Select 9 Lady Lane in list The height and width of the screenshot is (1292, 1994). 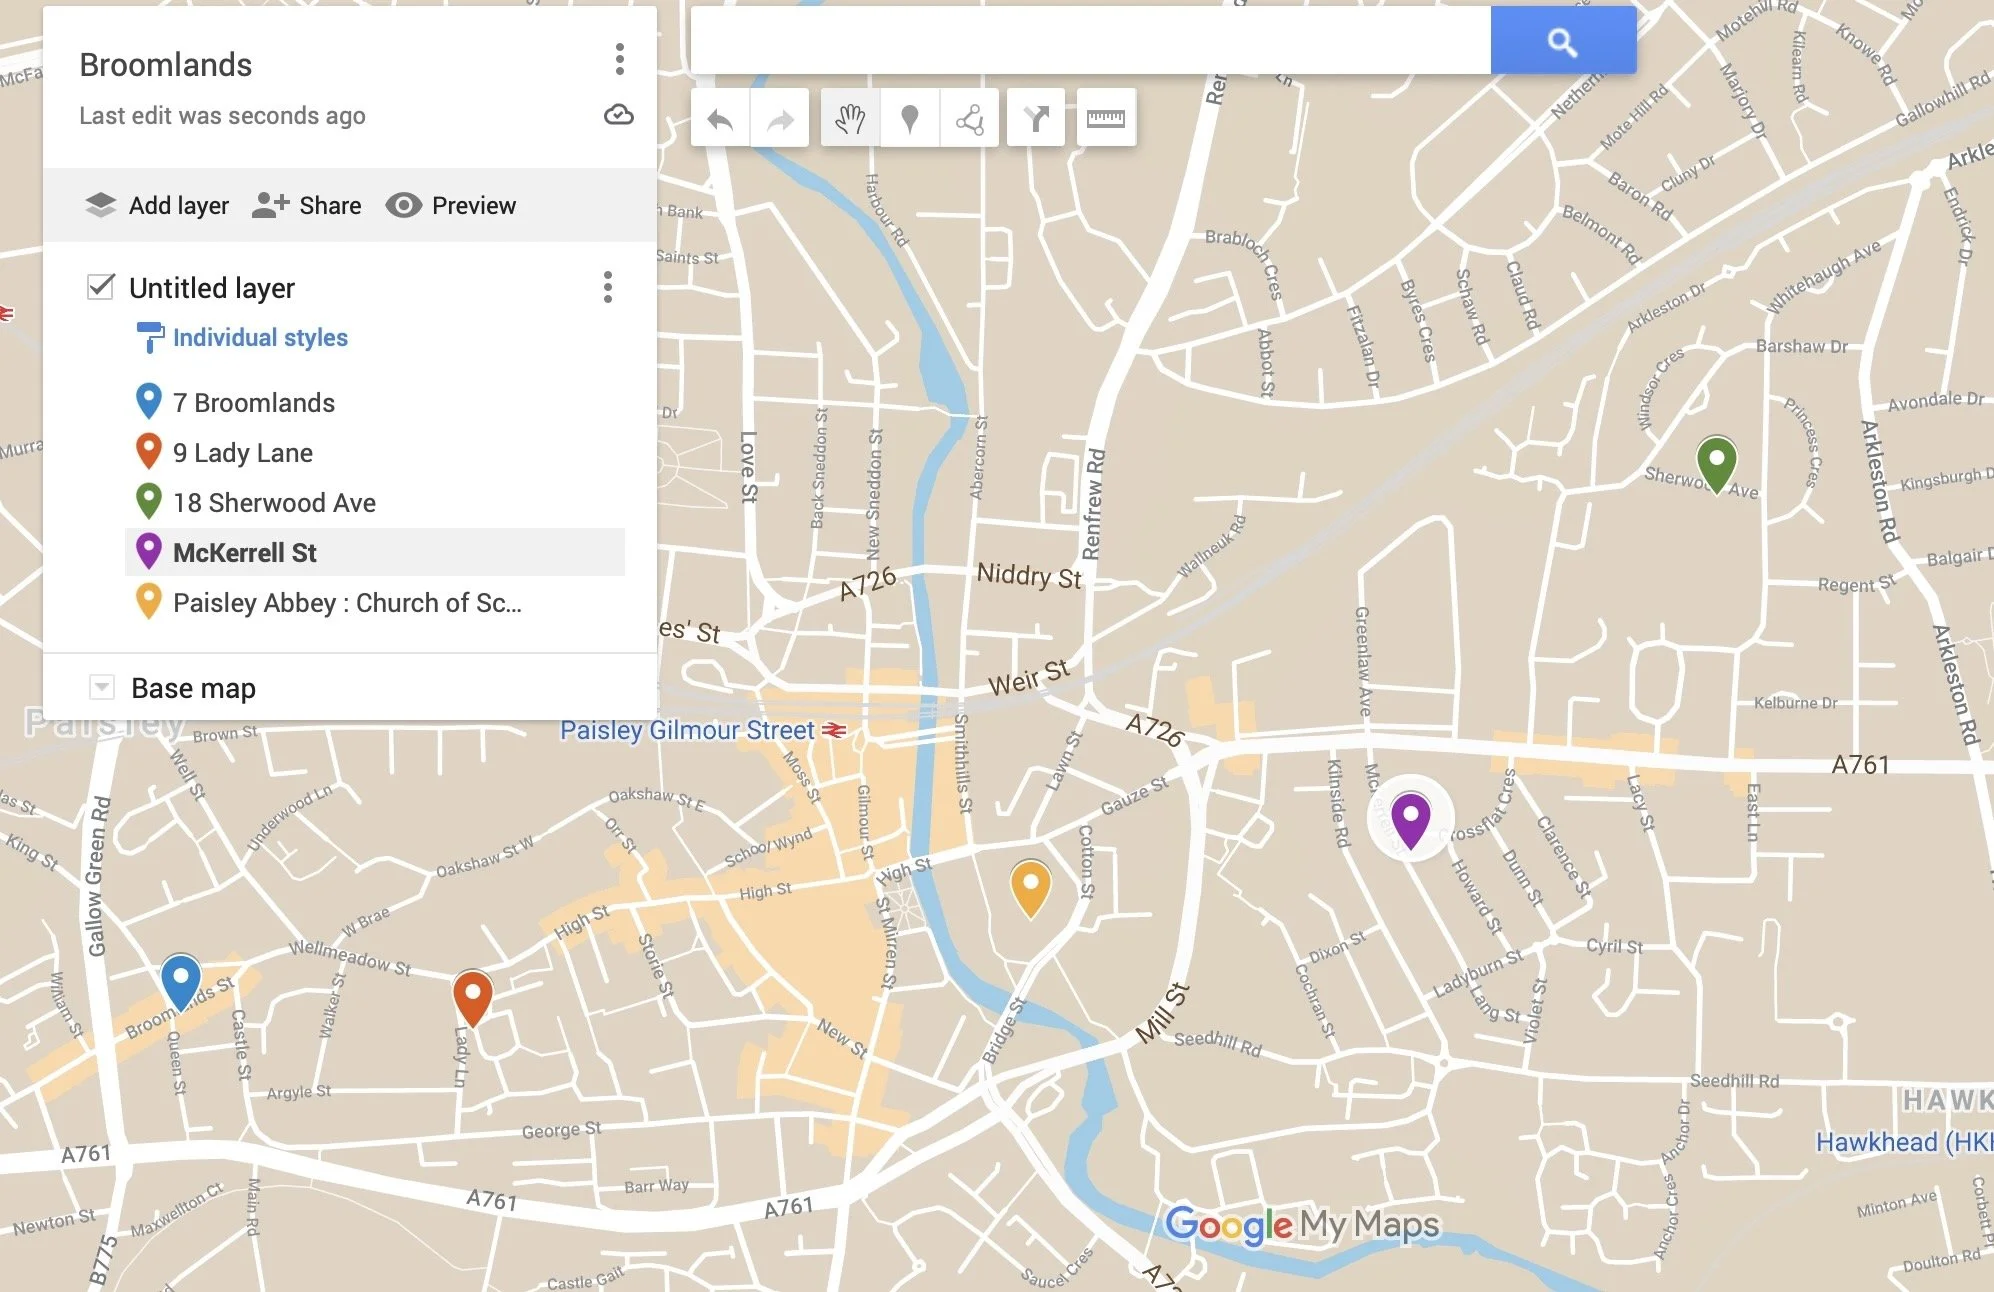coord(242,453)
